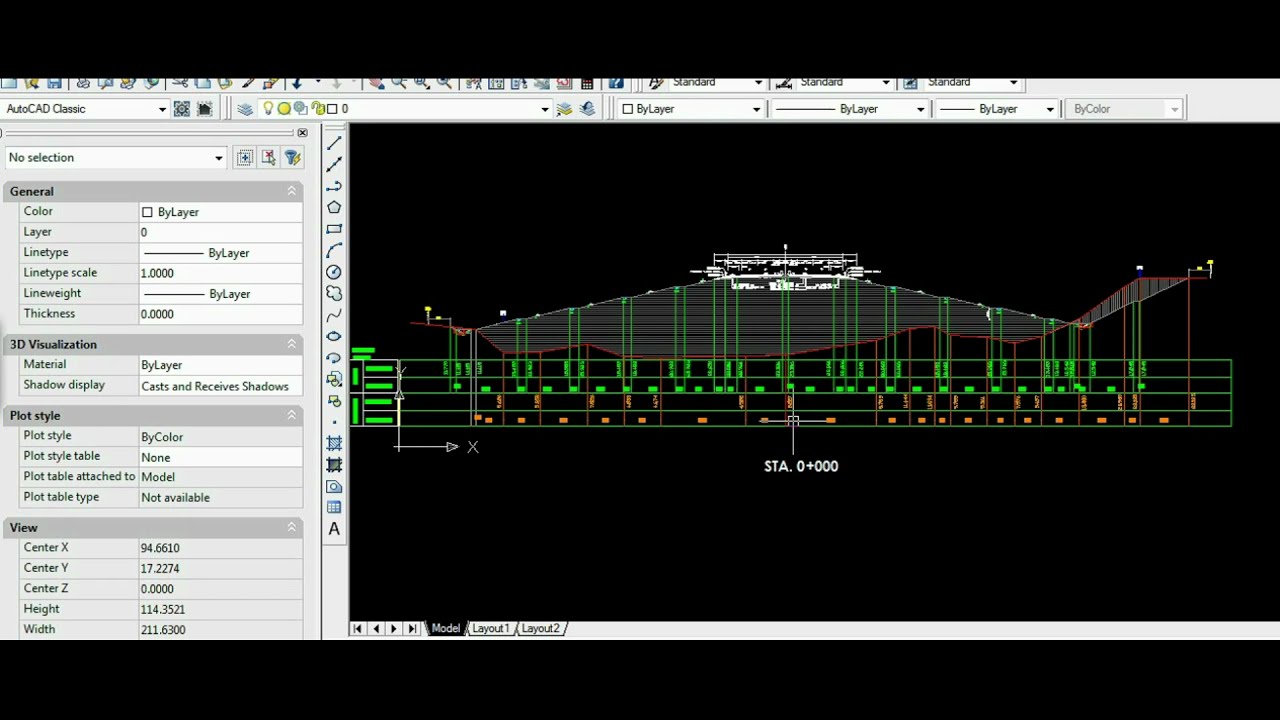
Task: Select the Region tool
Action: 334,486
